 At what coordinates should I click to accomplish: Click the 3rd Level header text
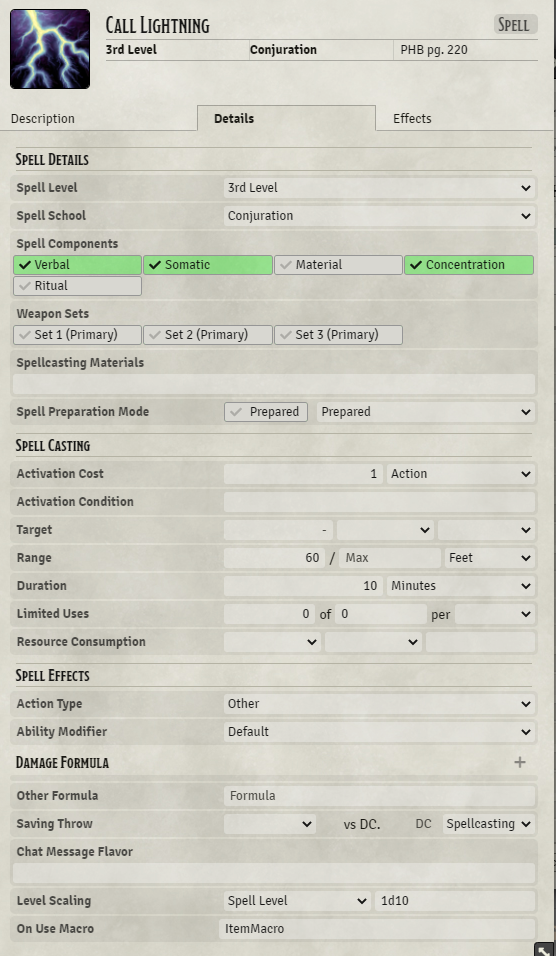(131, 50)
